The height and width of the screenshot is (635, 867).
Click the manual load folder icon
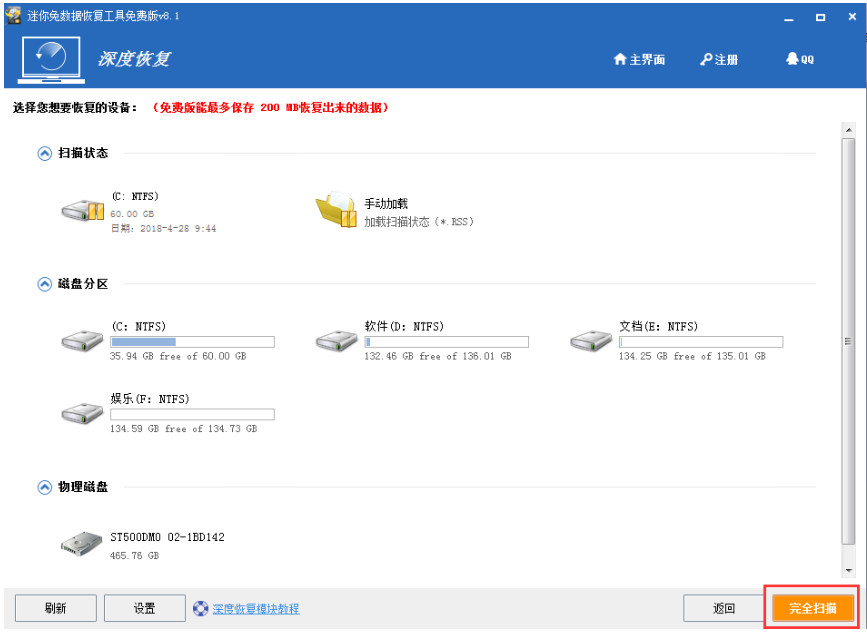coord(336,211)
